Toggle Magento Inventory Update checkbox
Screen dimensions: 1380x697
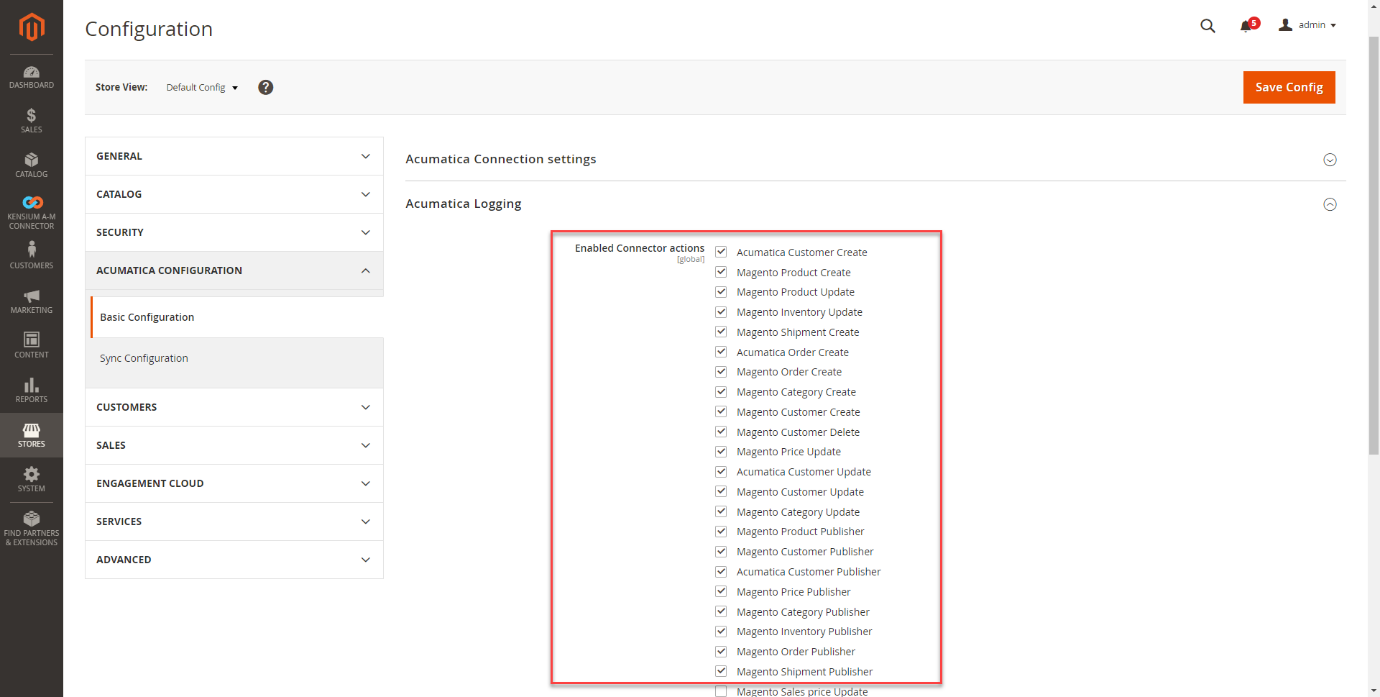[x=721, y=312]
